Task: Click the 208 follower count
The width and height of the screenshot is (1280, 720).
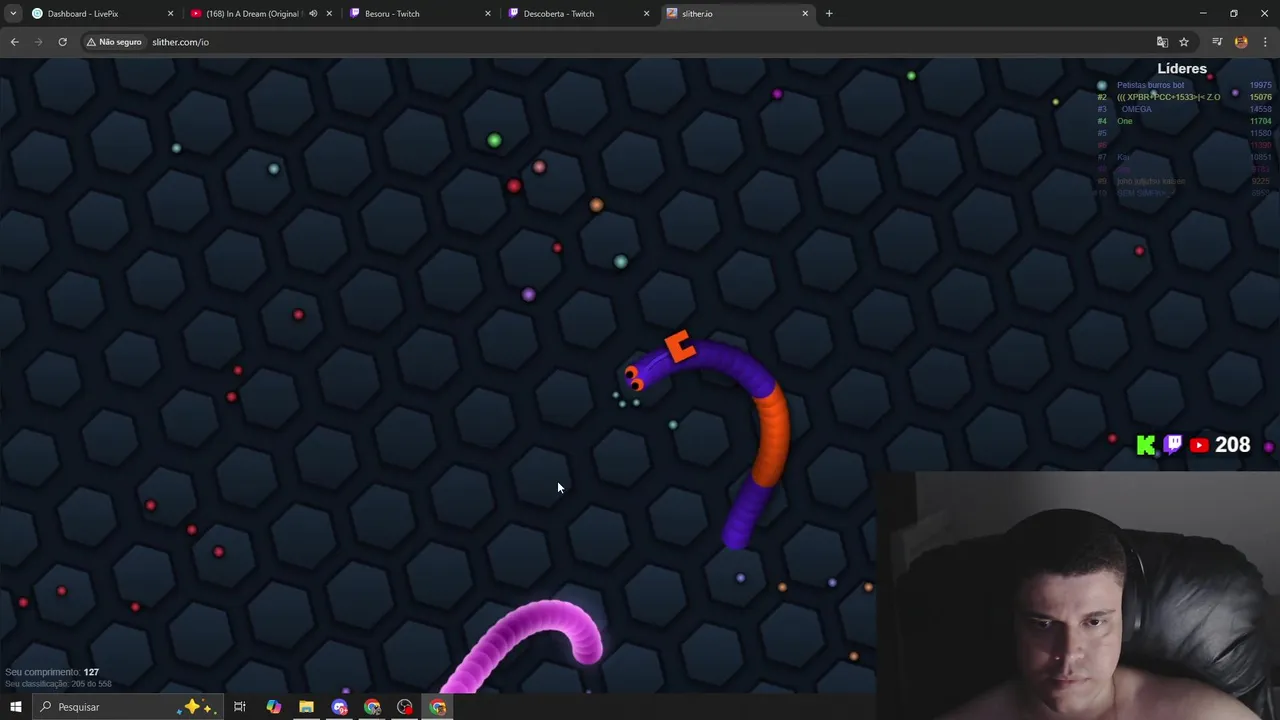Action: tap(1233, 445)
